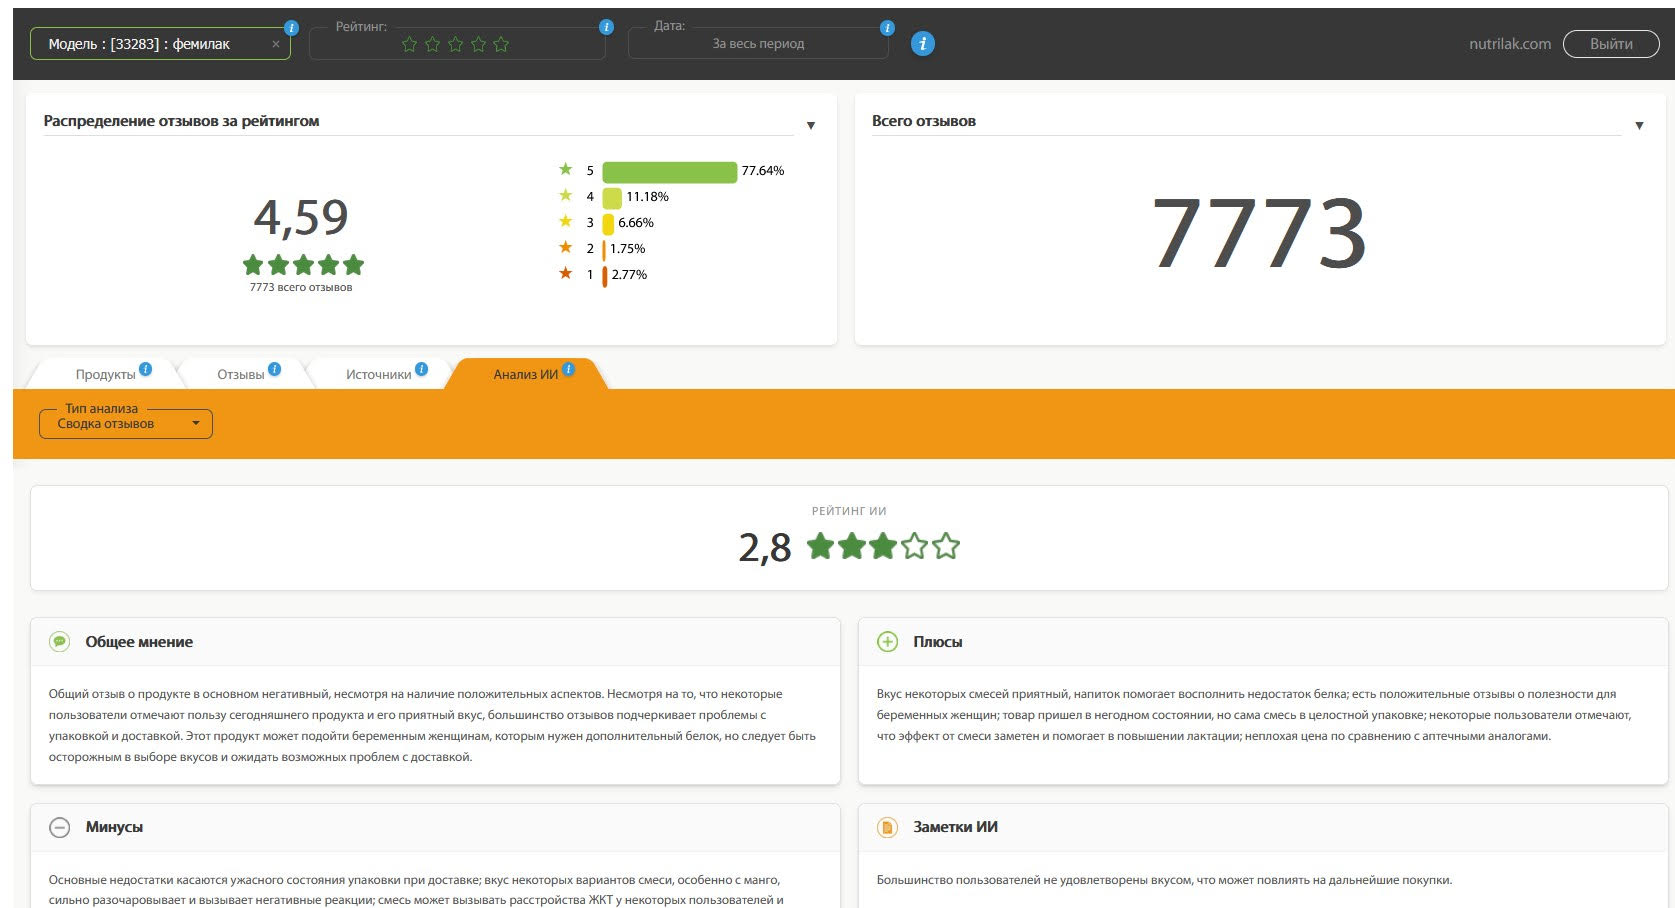Click the green 5-star rating bar

click(669, 172)
